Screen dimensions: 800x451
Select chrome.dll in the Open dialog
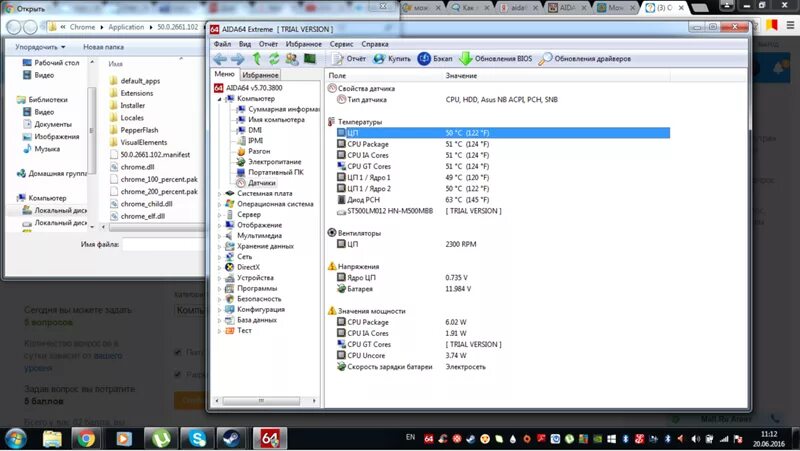click(x=133, y=167)
